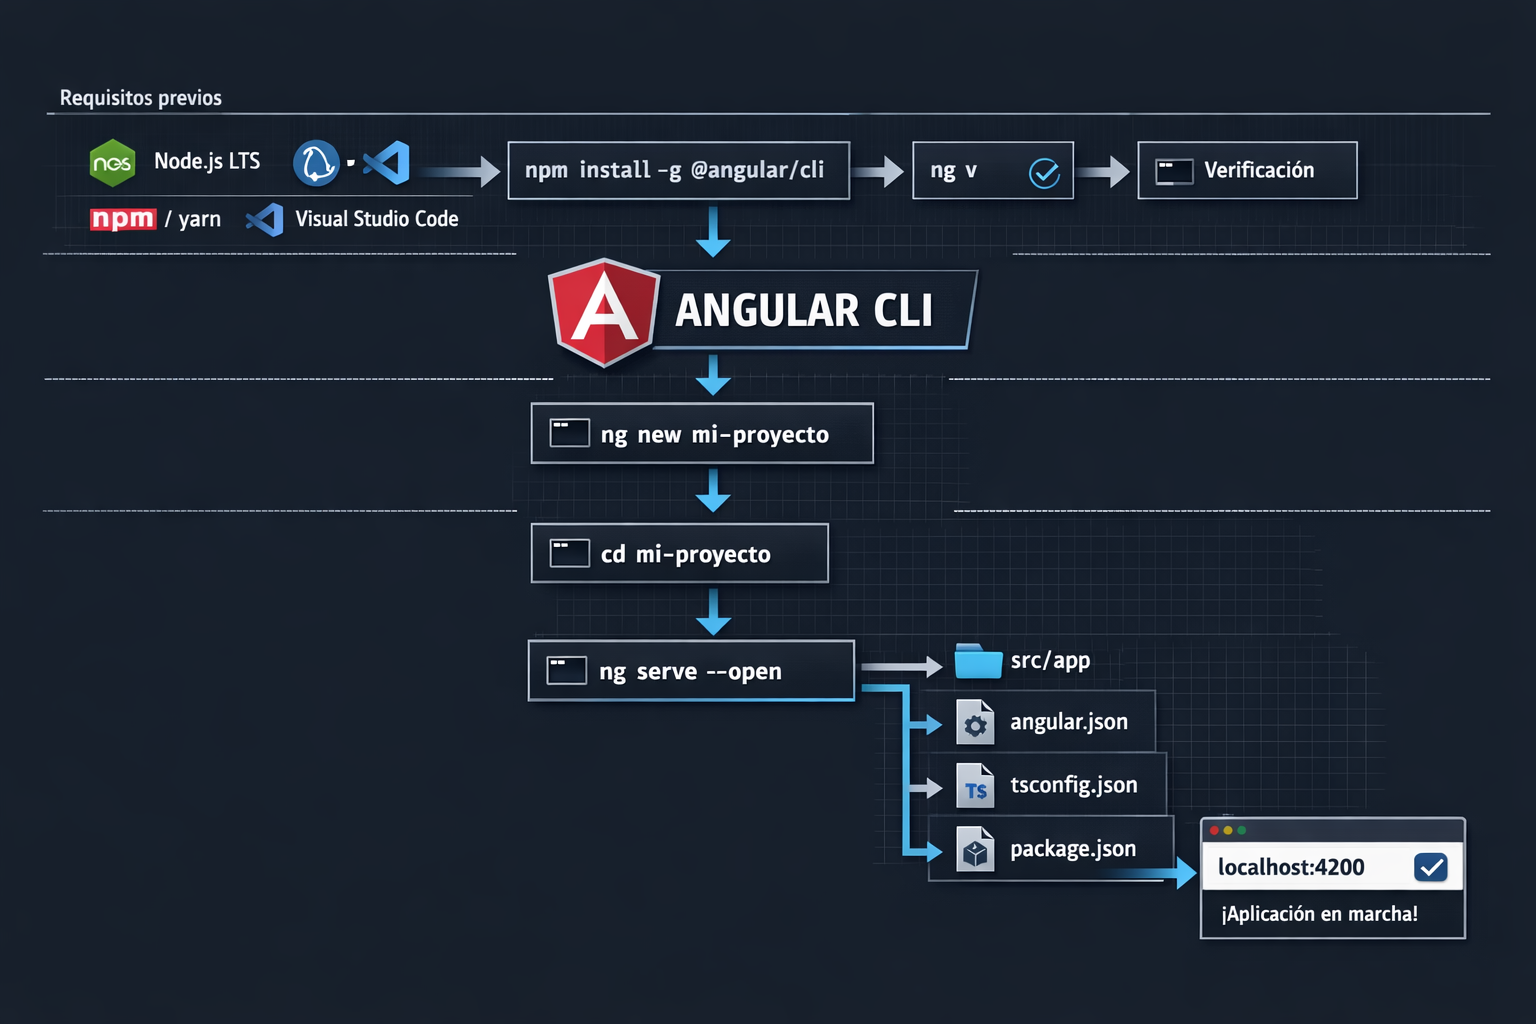Click the "ng v" command text
1536x1024 pixels.
tap(953, 171)
